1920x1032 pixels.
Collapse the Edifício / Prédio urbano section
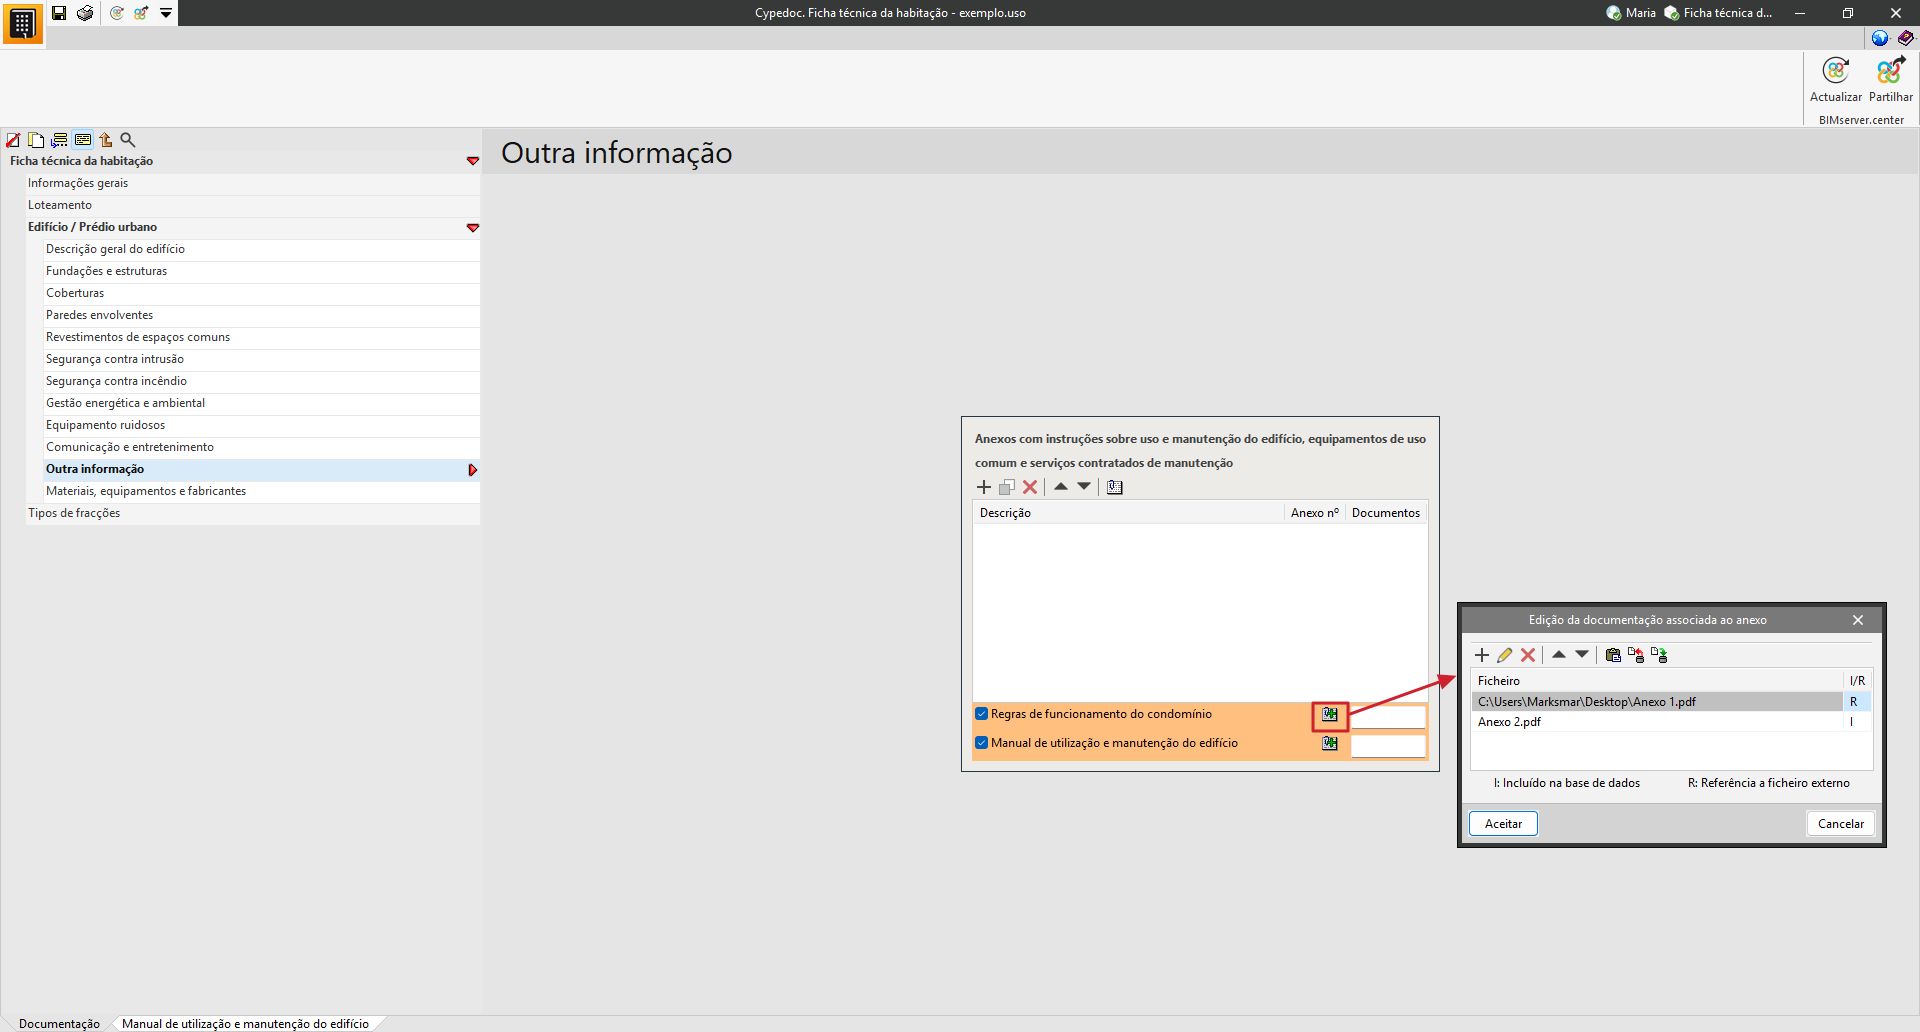[472, 227]
